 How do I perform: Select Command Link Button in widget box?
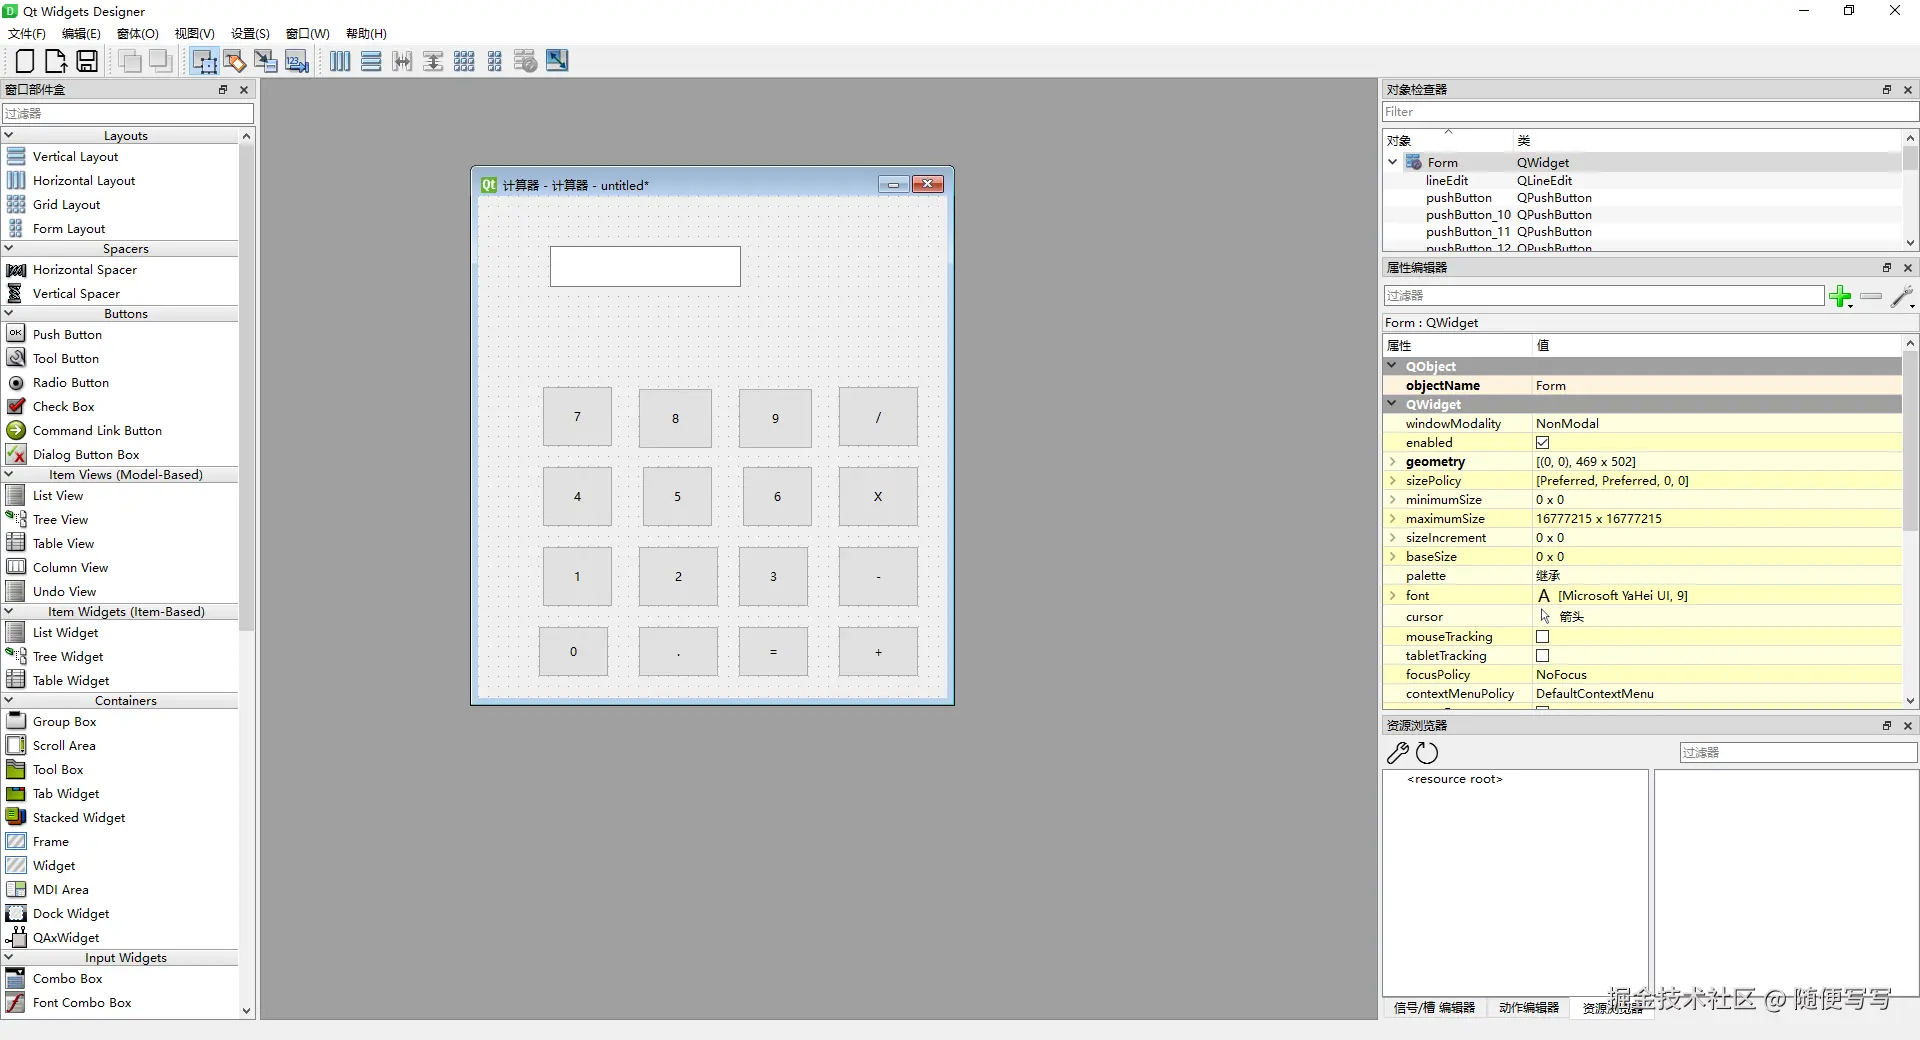point(97,430)
